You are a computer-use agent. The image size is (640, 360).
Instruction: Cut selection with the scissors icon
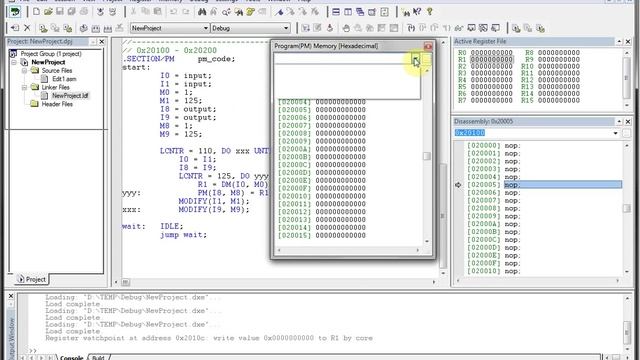pyautogui.click(x=133, y=12)
